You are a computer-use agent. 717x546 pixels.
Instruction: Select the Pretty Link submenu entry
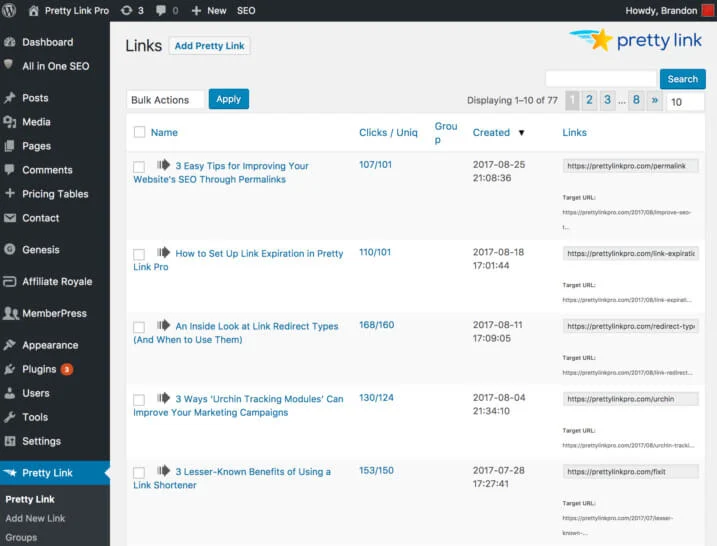(x=30, y=499)
